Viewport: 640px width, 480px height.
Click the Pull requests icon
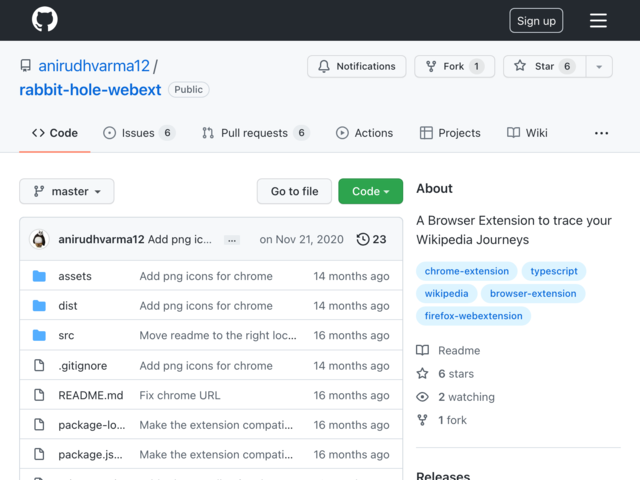[x=208, y=133]
